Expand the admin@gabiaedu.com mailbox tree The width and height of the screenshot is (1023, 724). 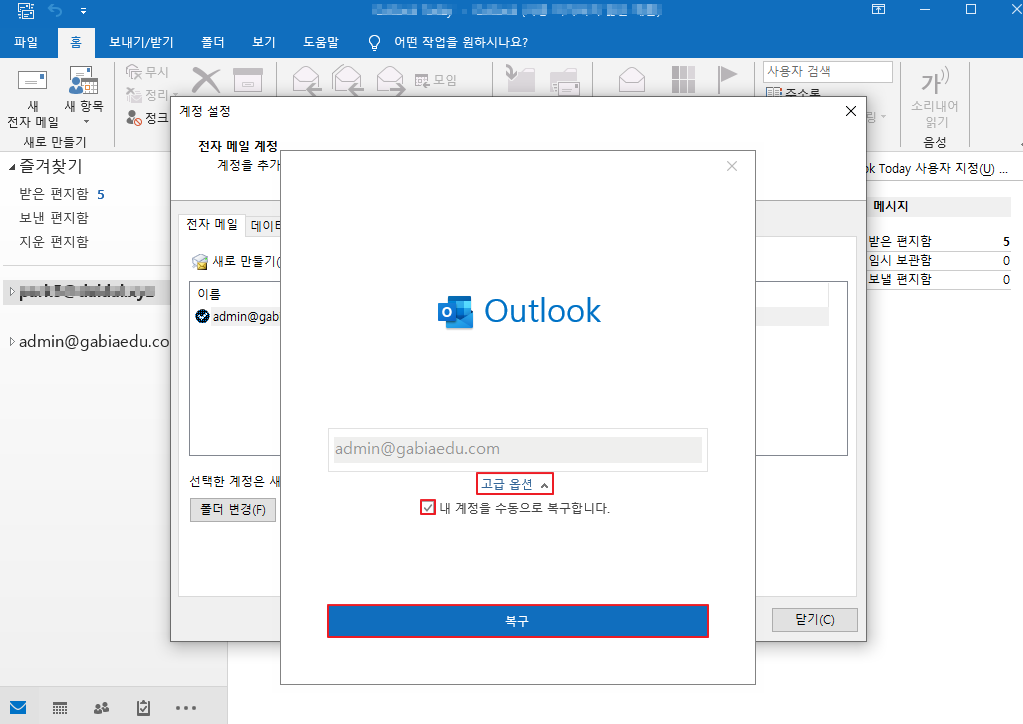pos(12,341)
